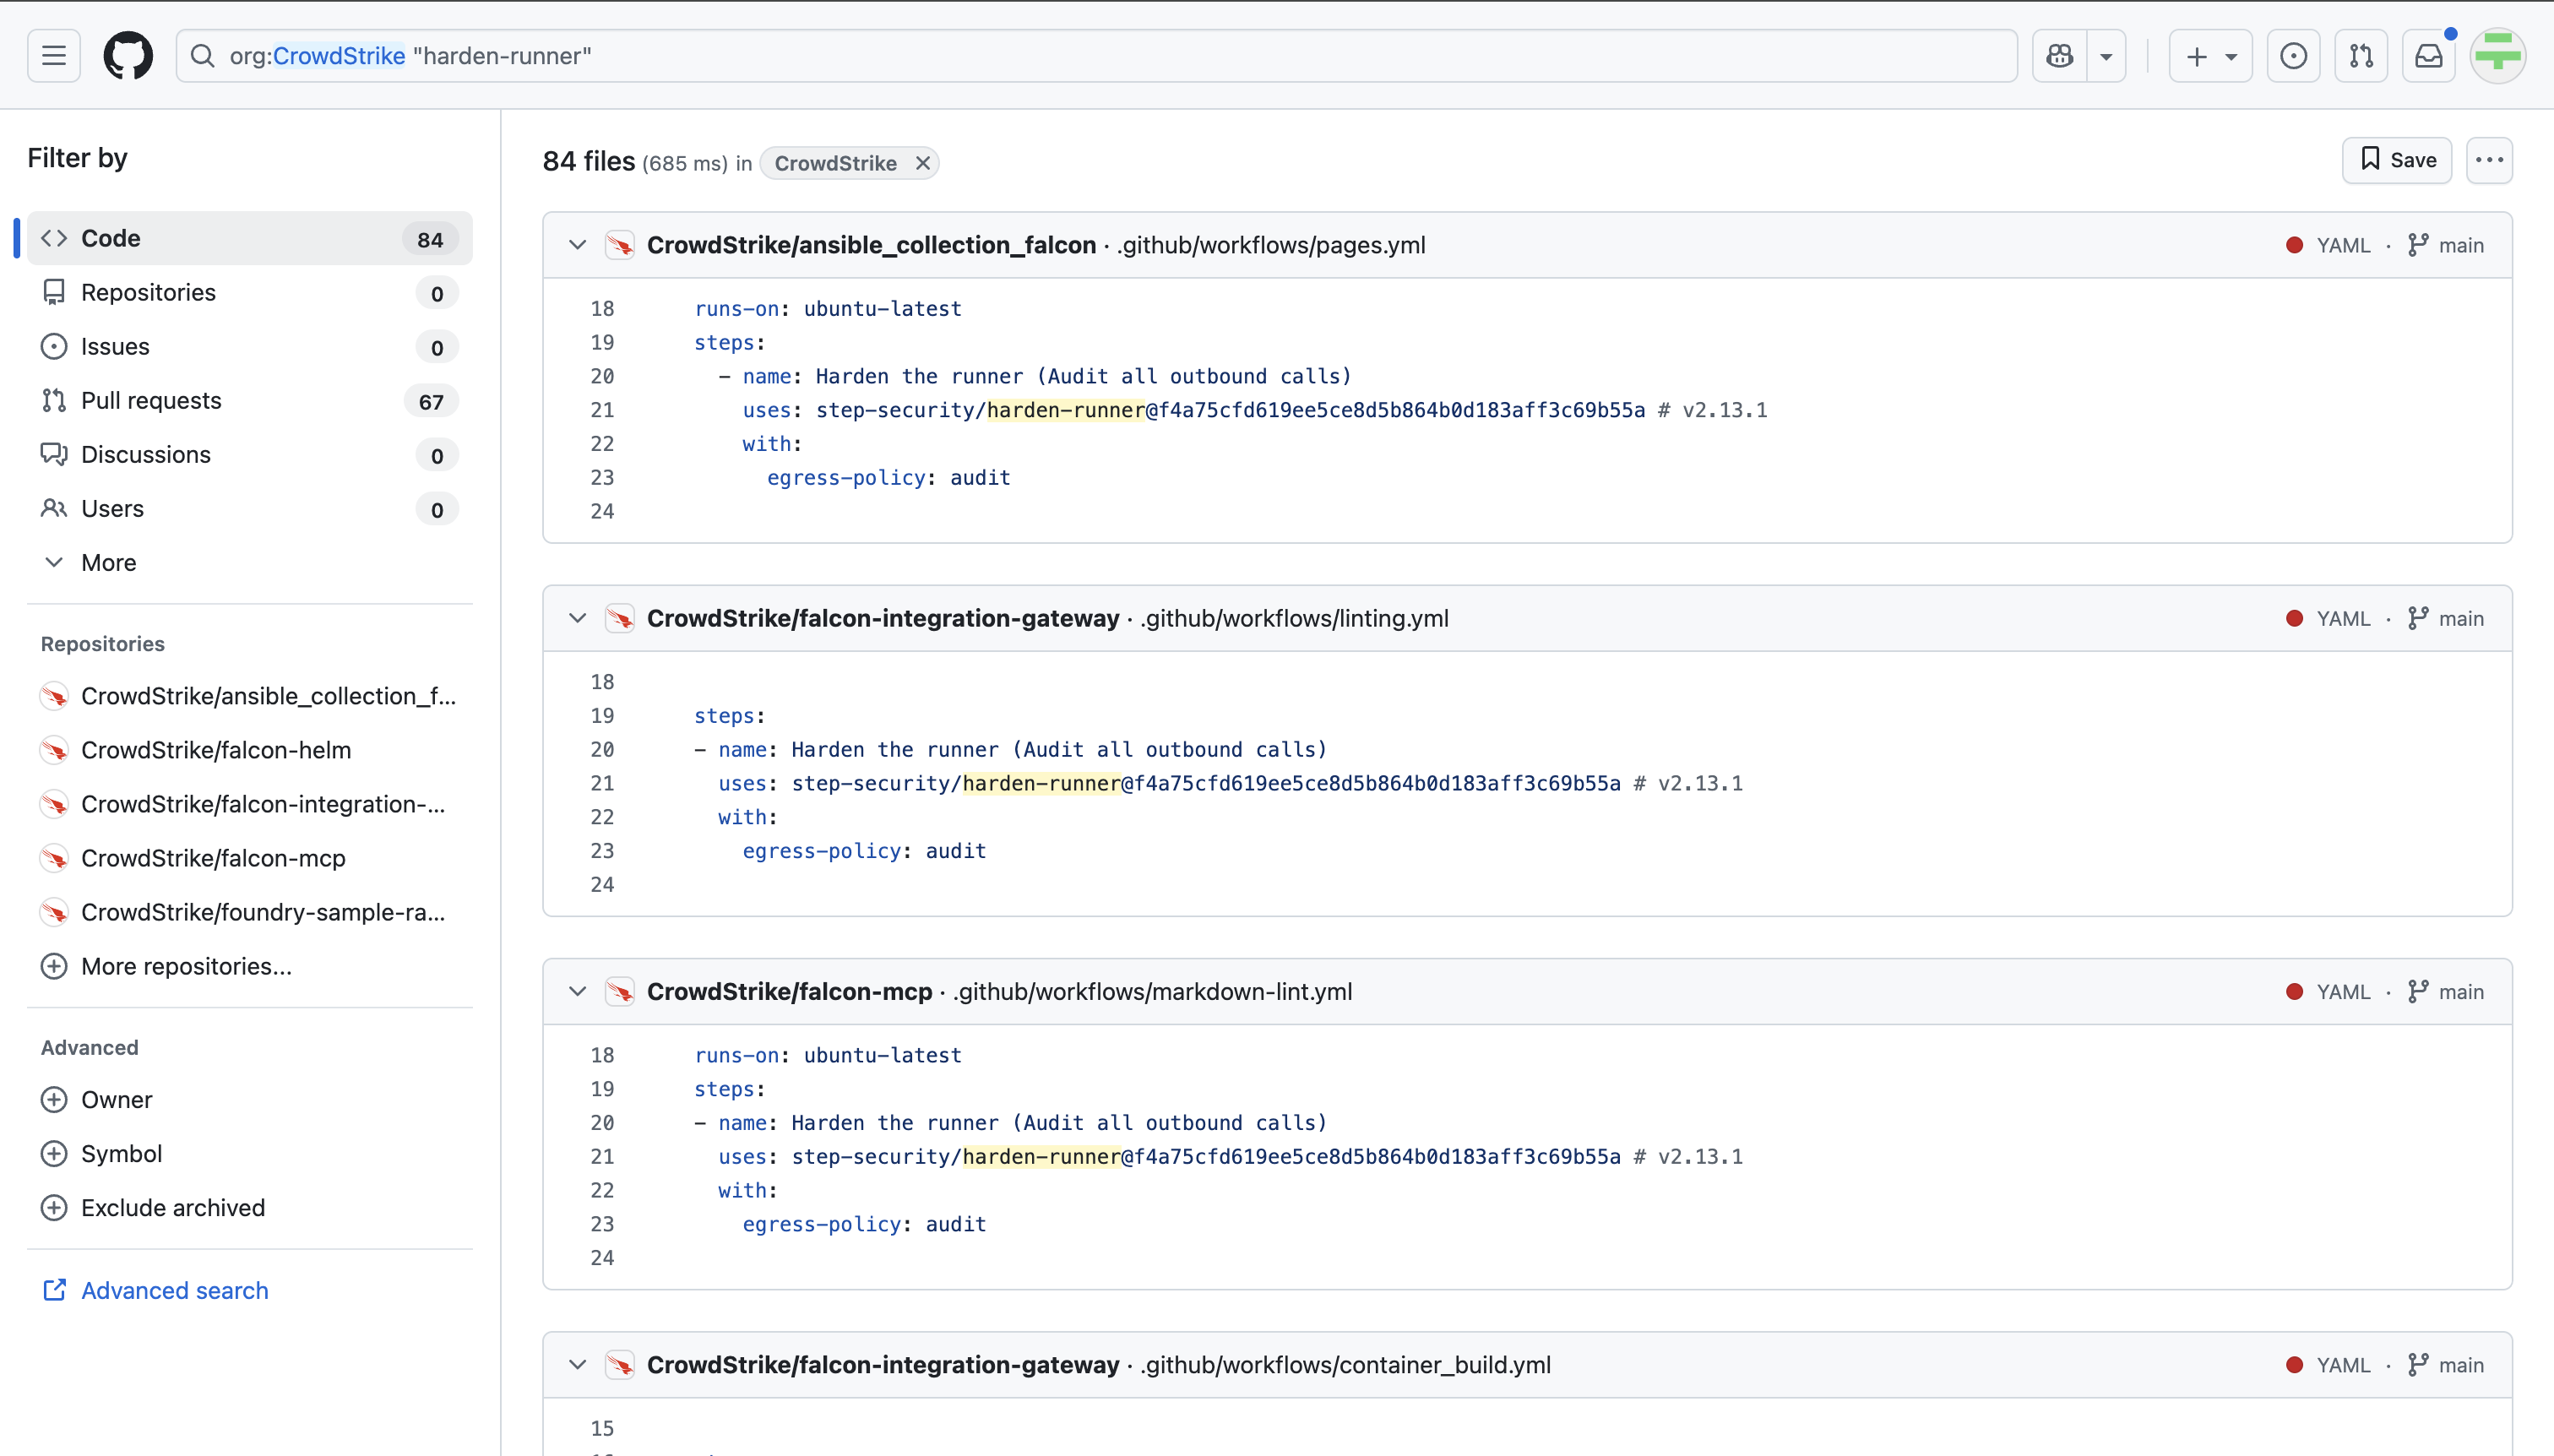This screenshot has height=1456, width=2554.
Task: Remove the CrowdStrike org filter chip
Action: pos(922,163)
